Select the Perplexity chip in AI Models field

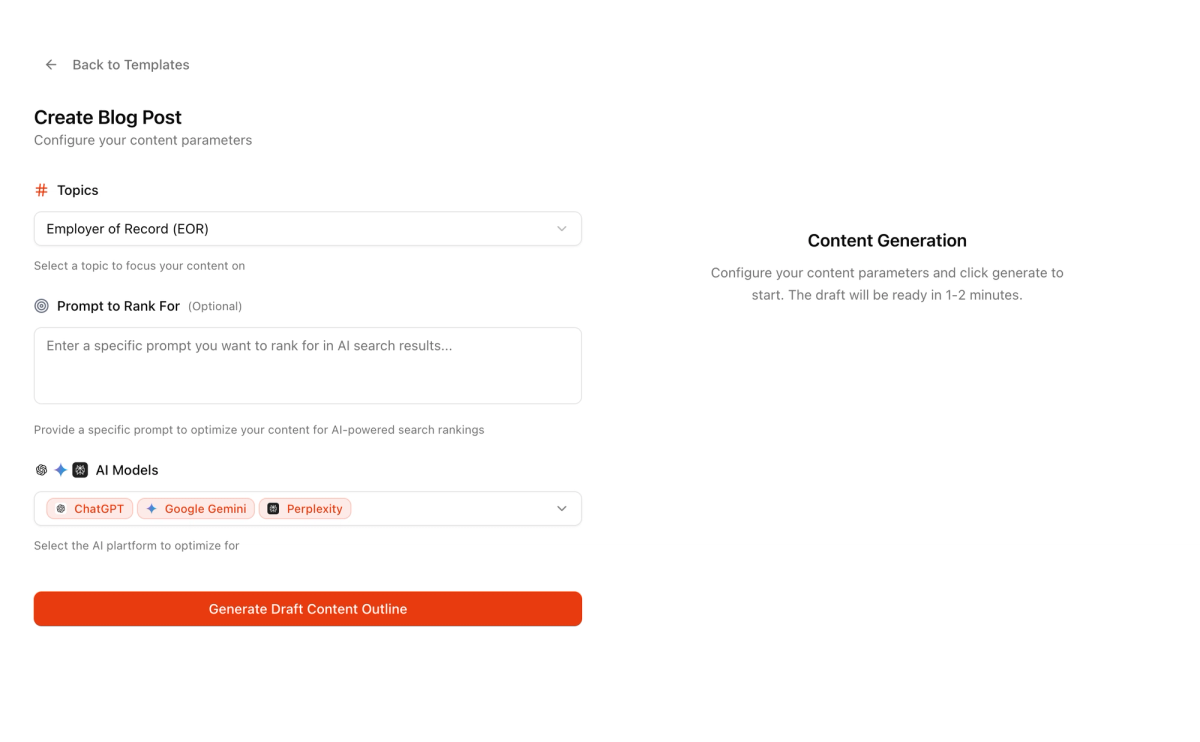pos(305,509)
